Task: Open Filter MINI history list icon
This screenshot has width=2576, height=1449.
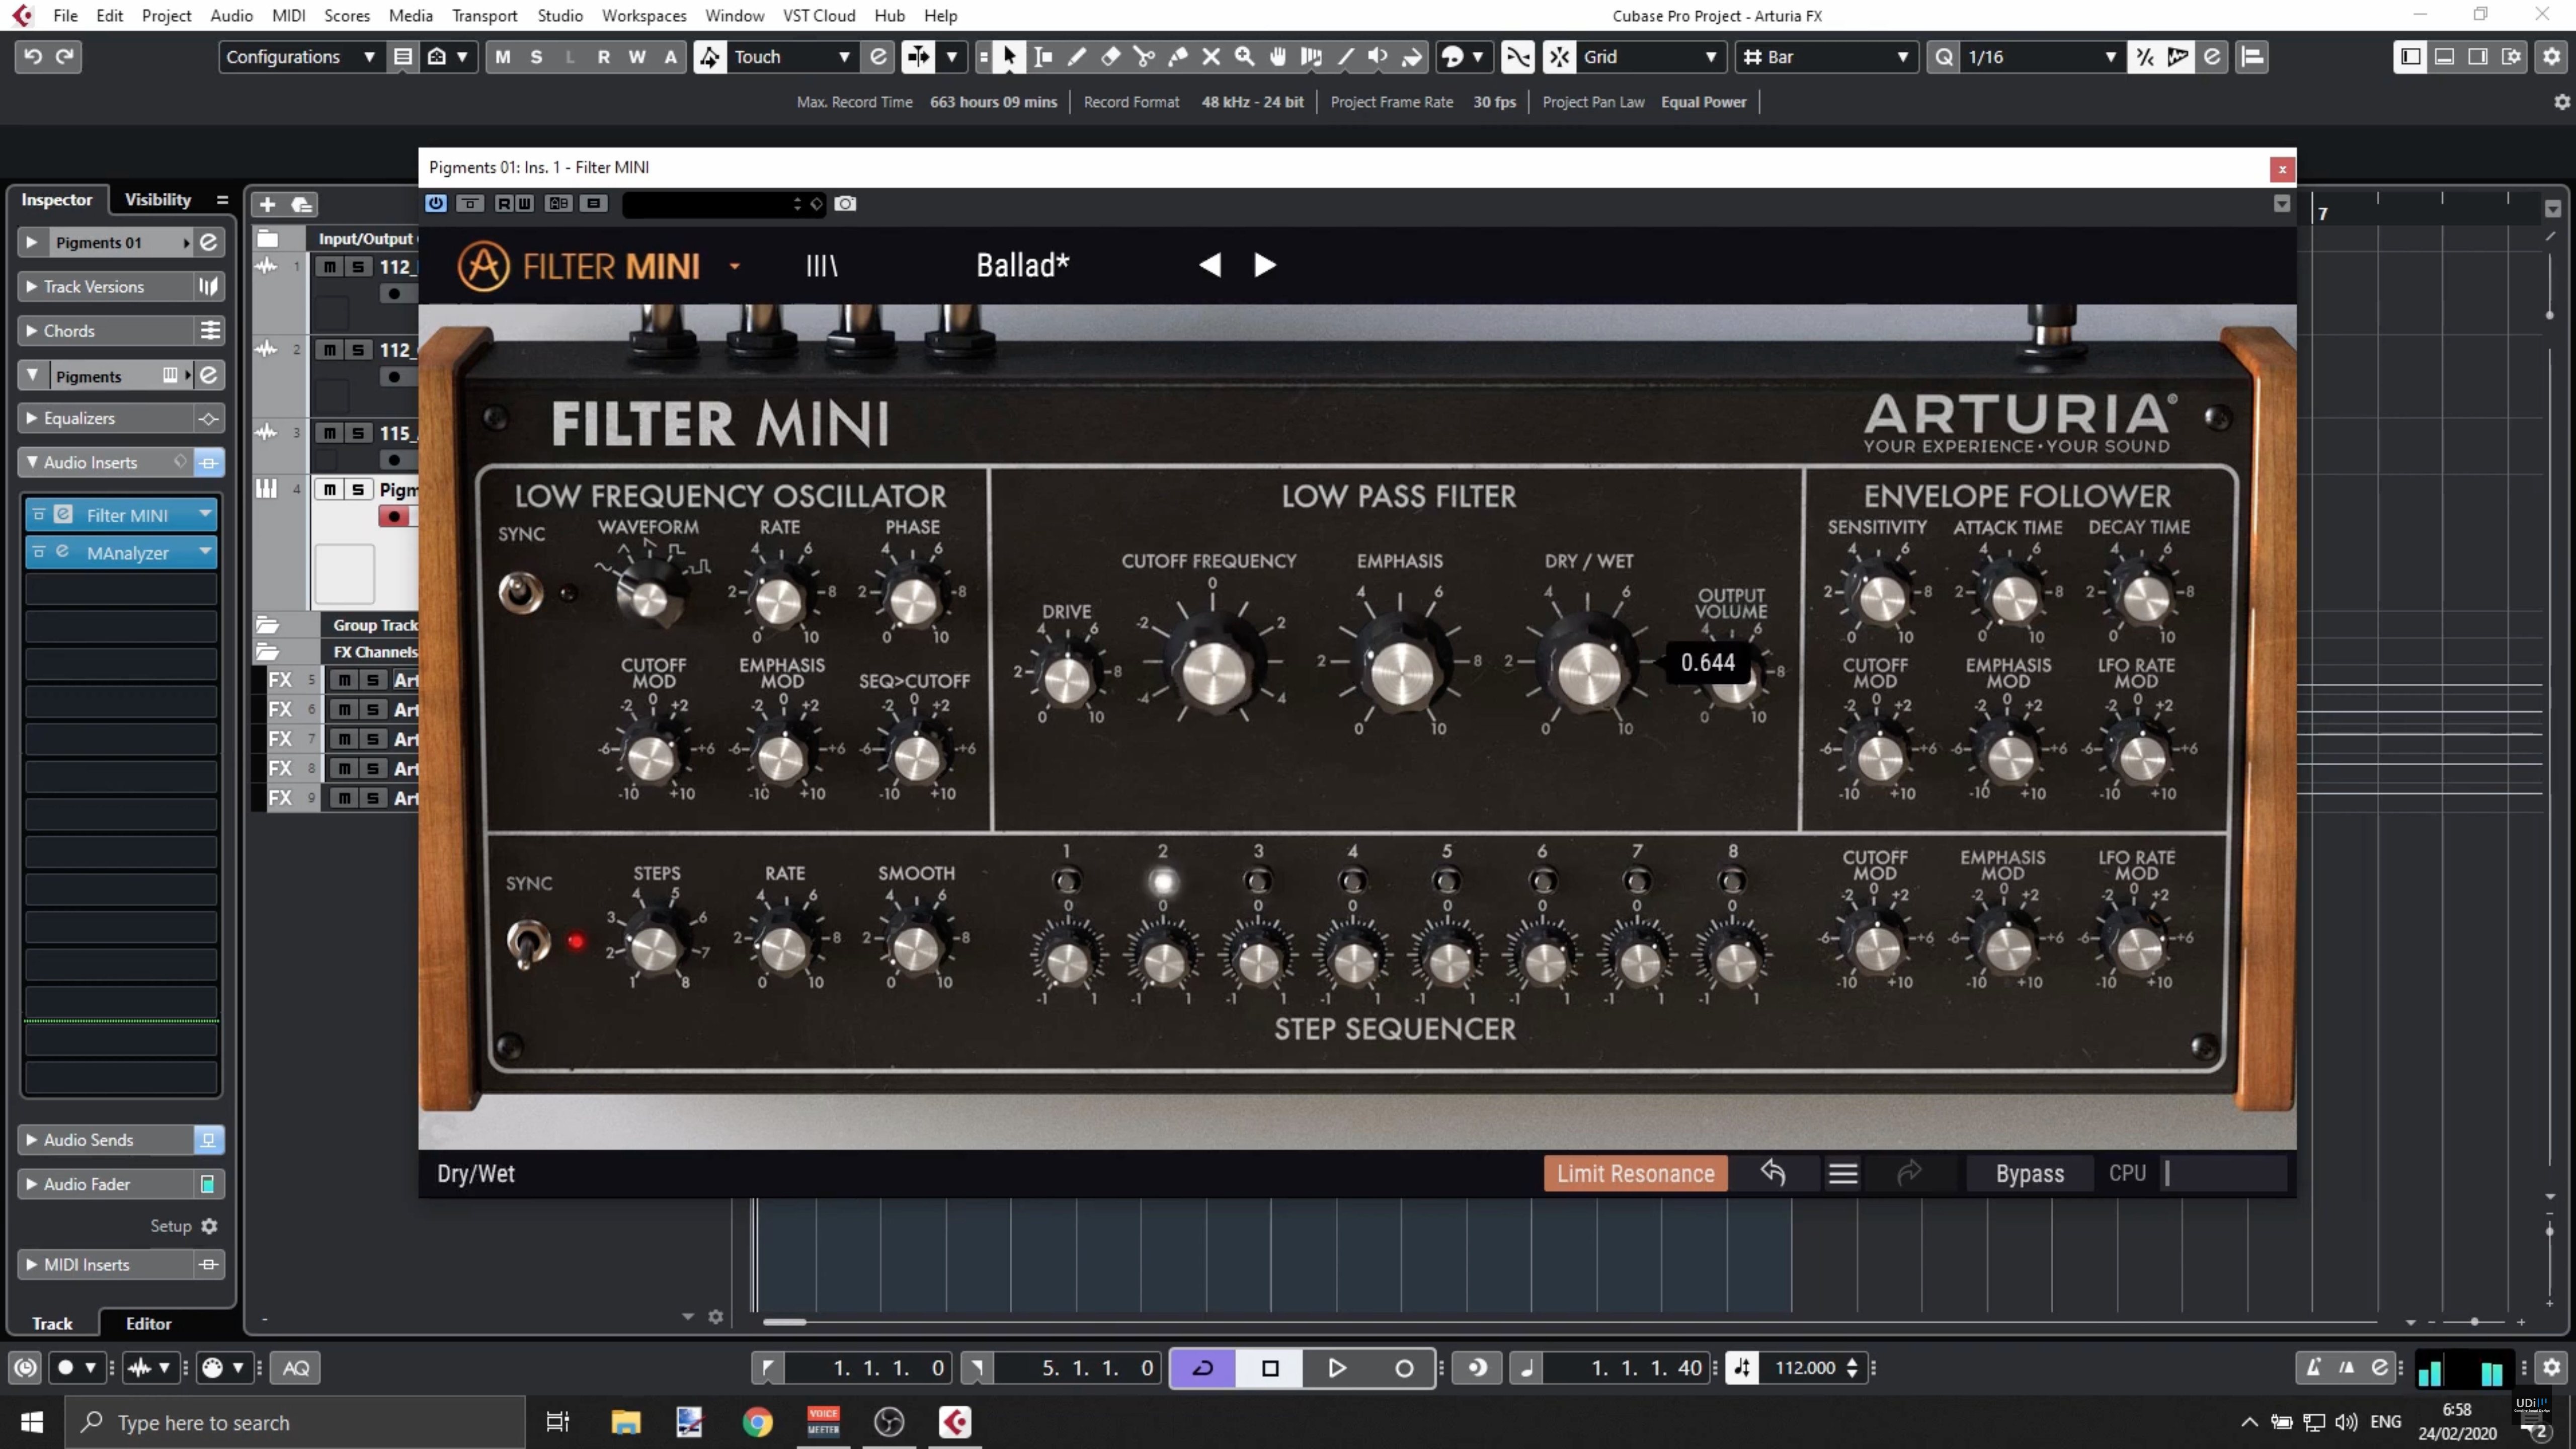Action: [1843, 1173]
